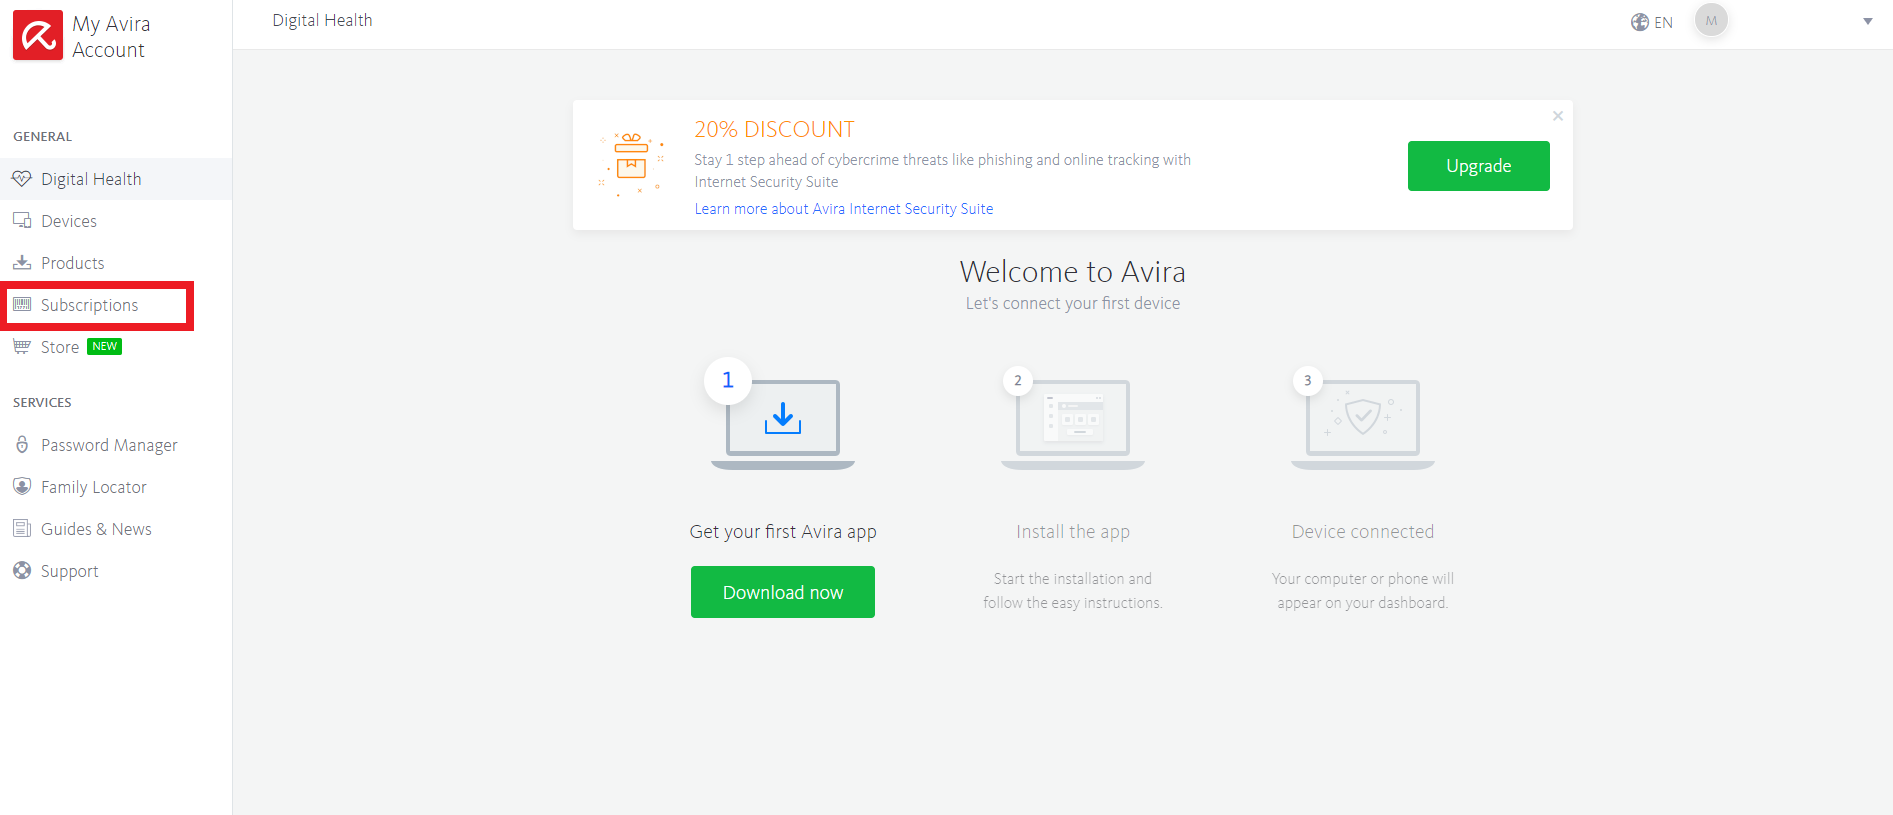Close the 20% discount banner

pos(1558,116)
